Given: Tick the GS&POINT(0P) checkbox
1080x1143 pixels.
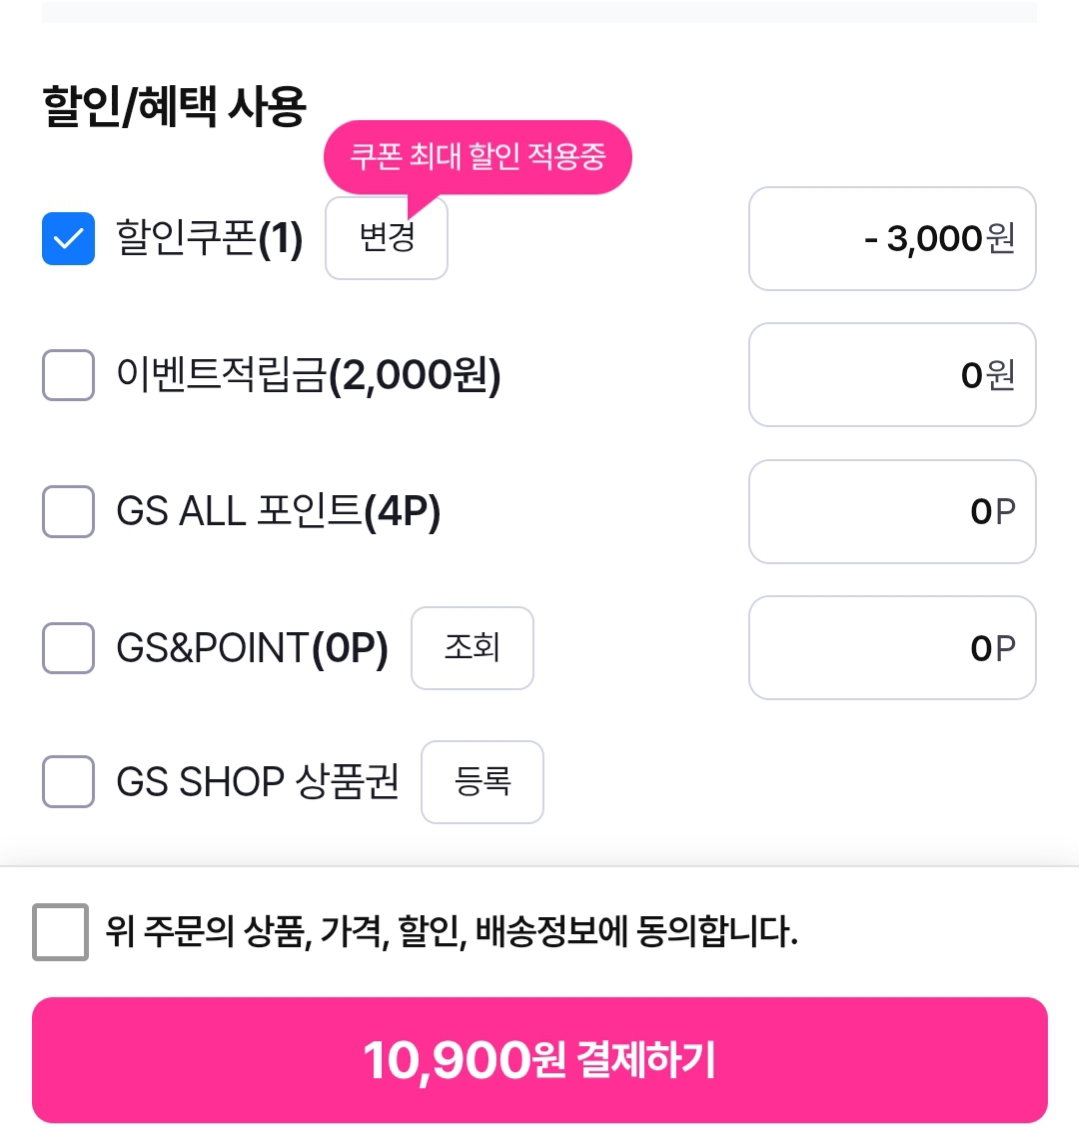Looking at the screenshot, I should pos(68,647).
